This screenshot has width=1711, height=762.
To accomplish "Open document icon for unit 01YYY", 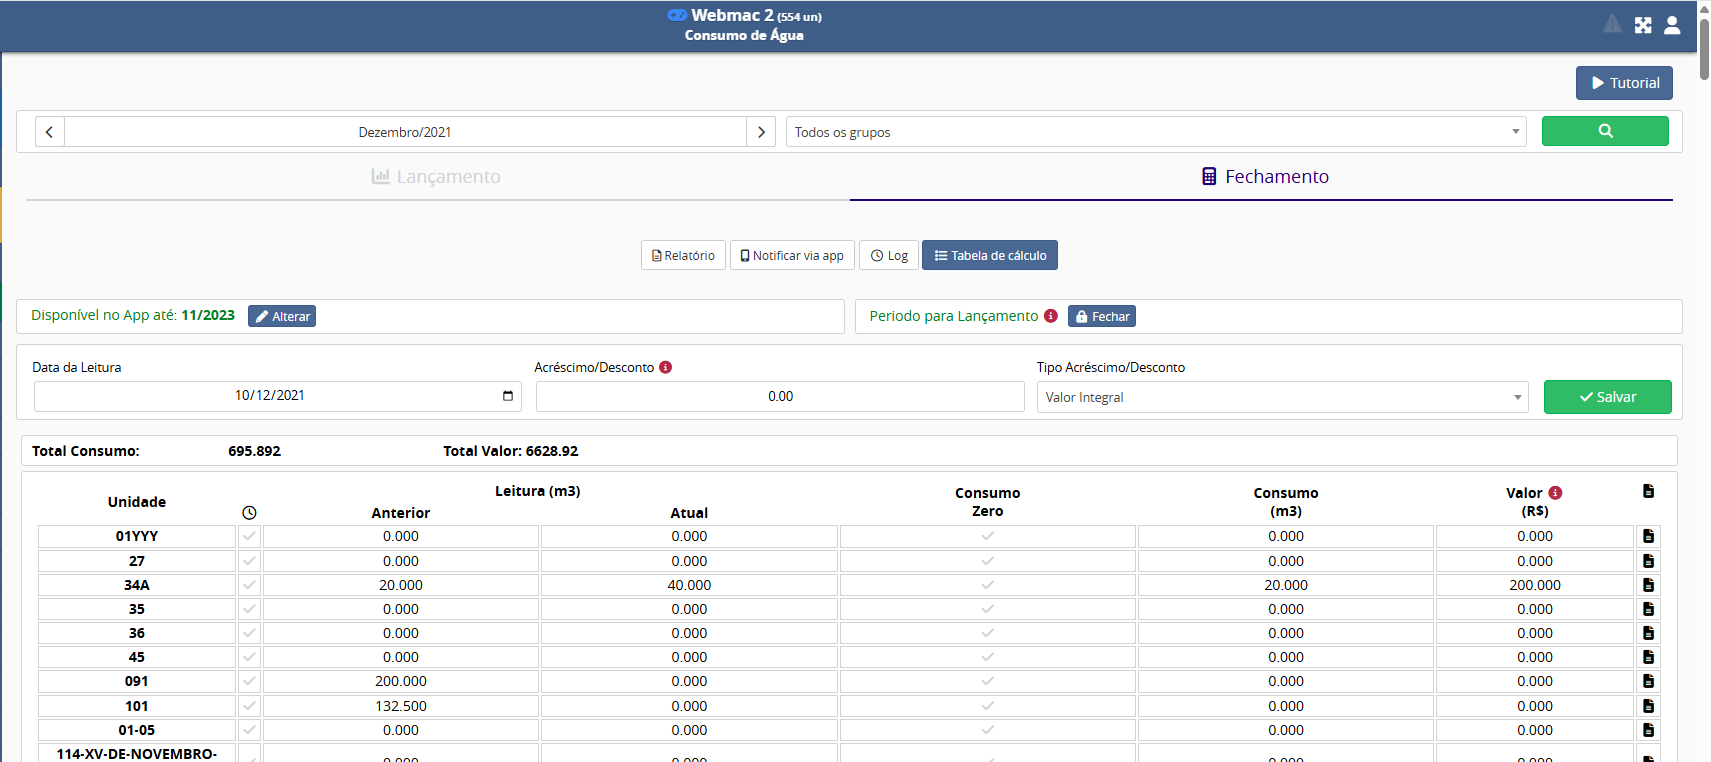I will click(1648, 536).
